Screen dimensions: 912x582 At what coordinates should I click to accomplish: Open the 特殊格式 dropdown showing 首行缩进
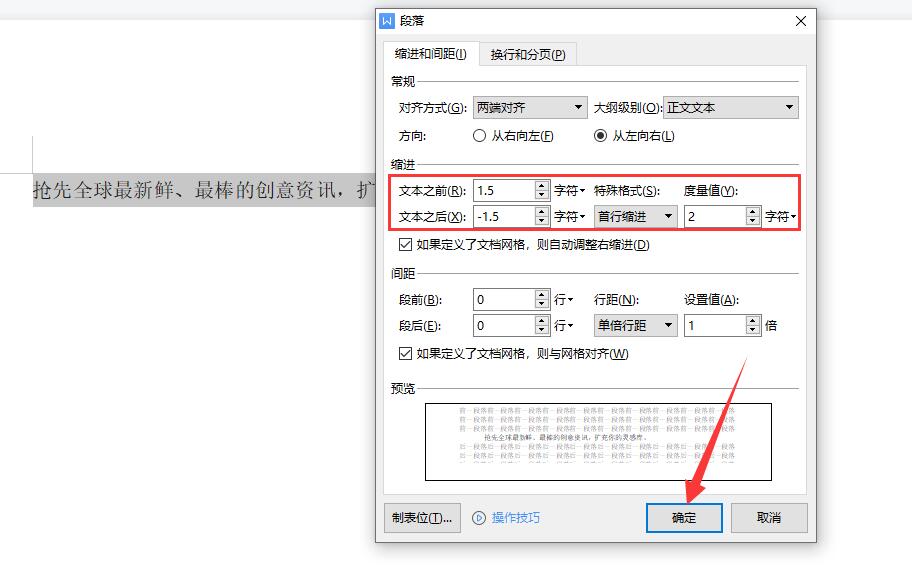click(636, 216)
